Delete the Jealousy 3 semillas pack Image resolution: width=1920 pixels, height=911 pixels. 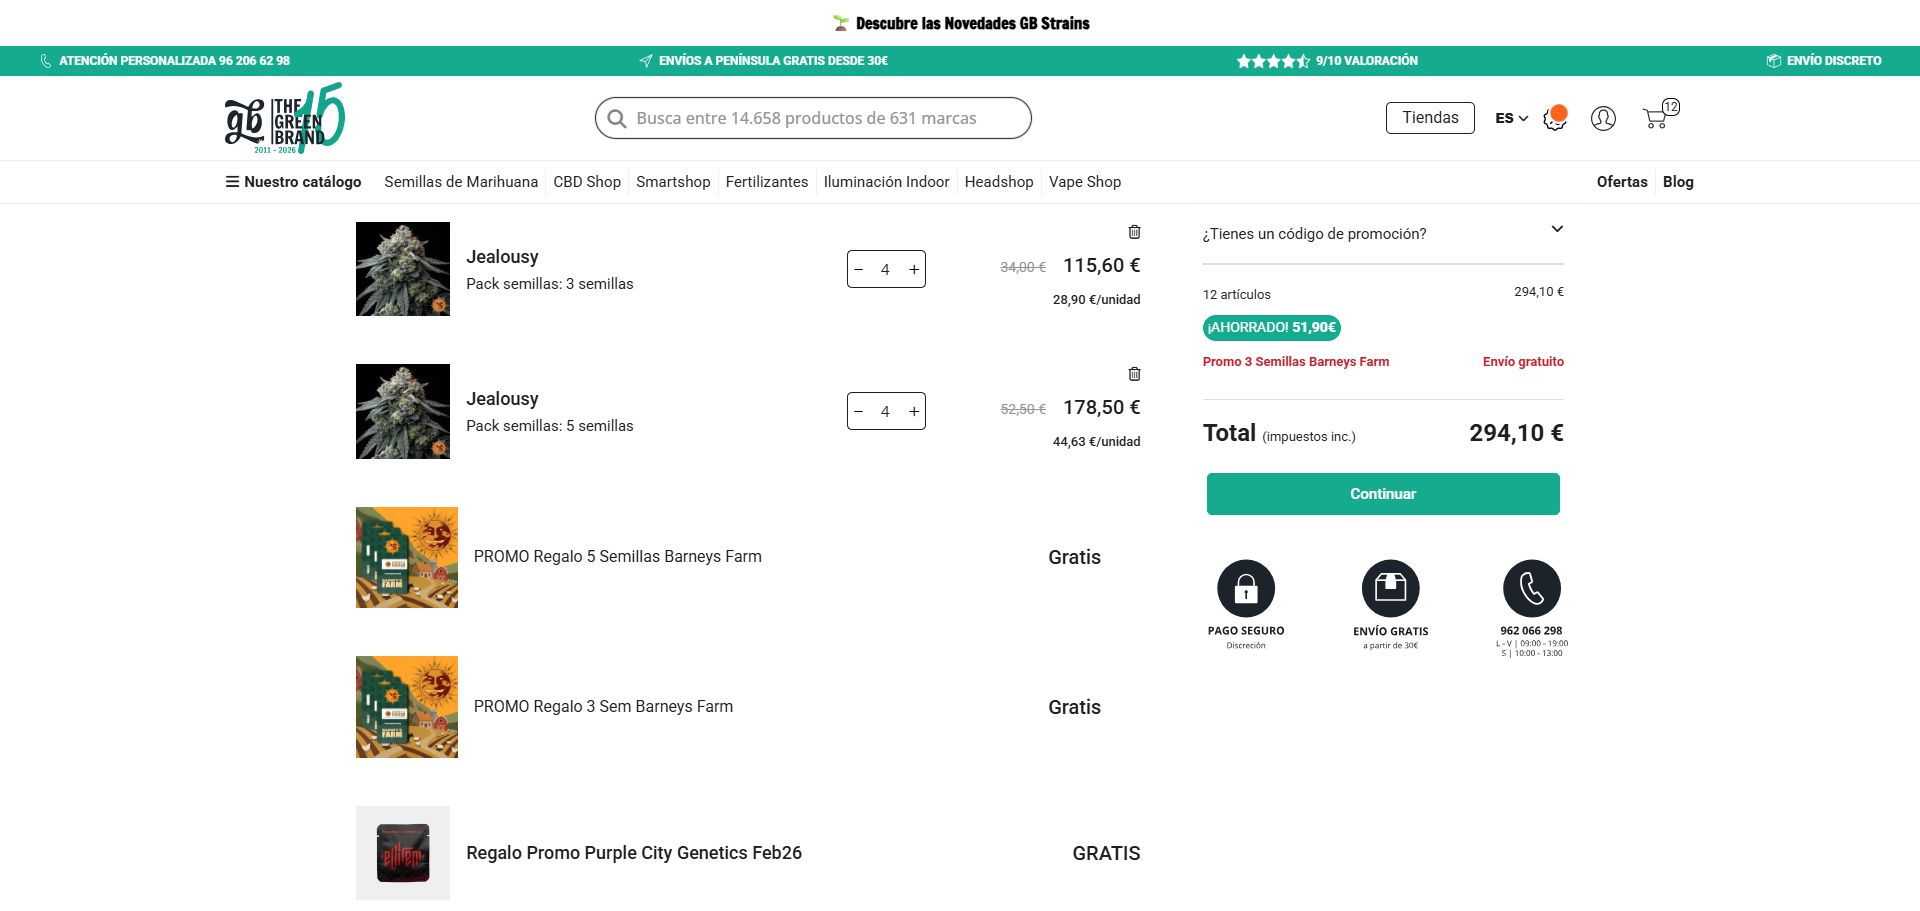[1134, 232]
